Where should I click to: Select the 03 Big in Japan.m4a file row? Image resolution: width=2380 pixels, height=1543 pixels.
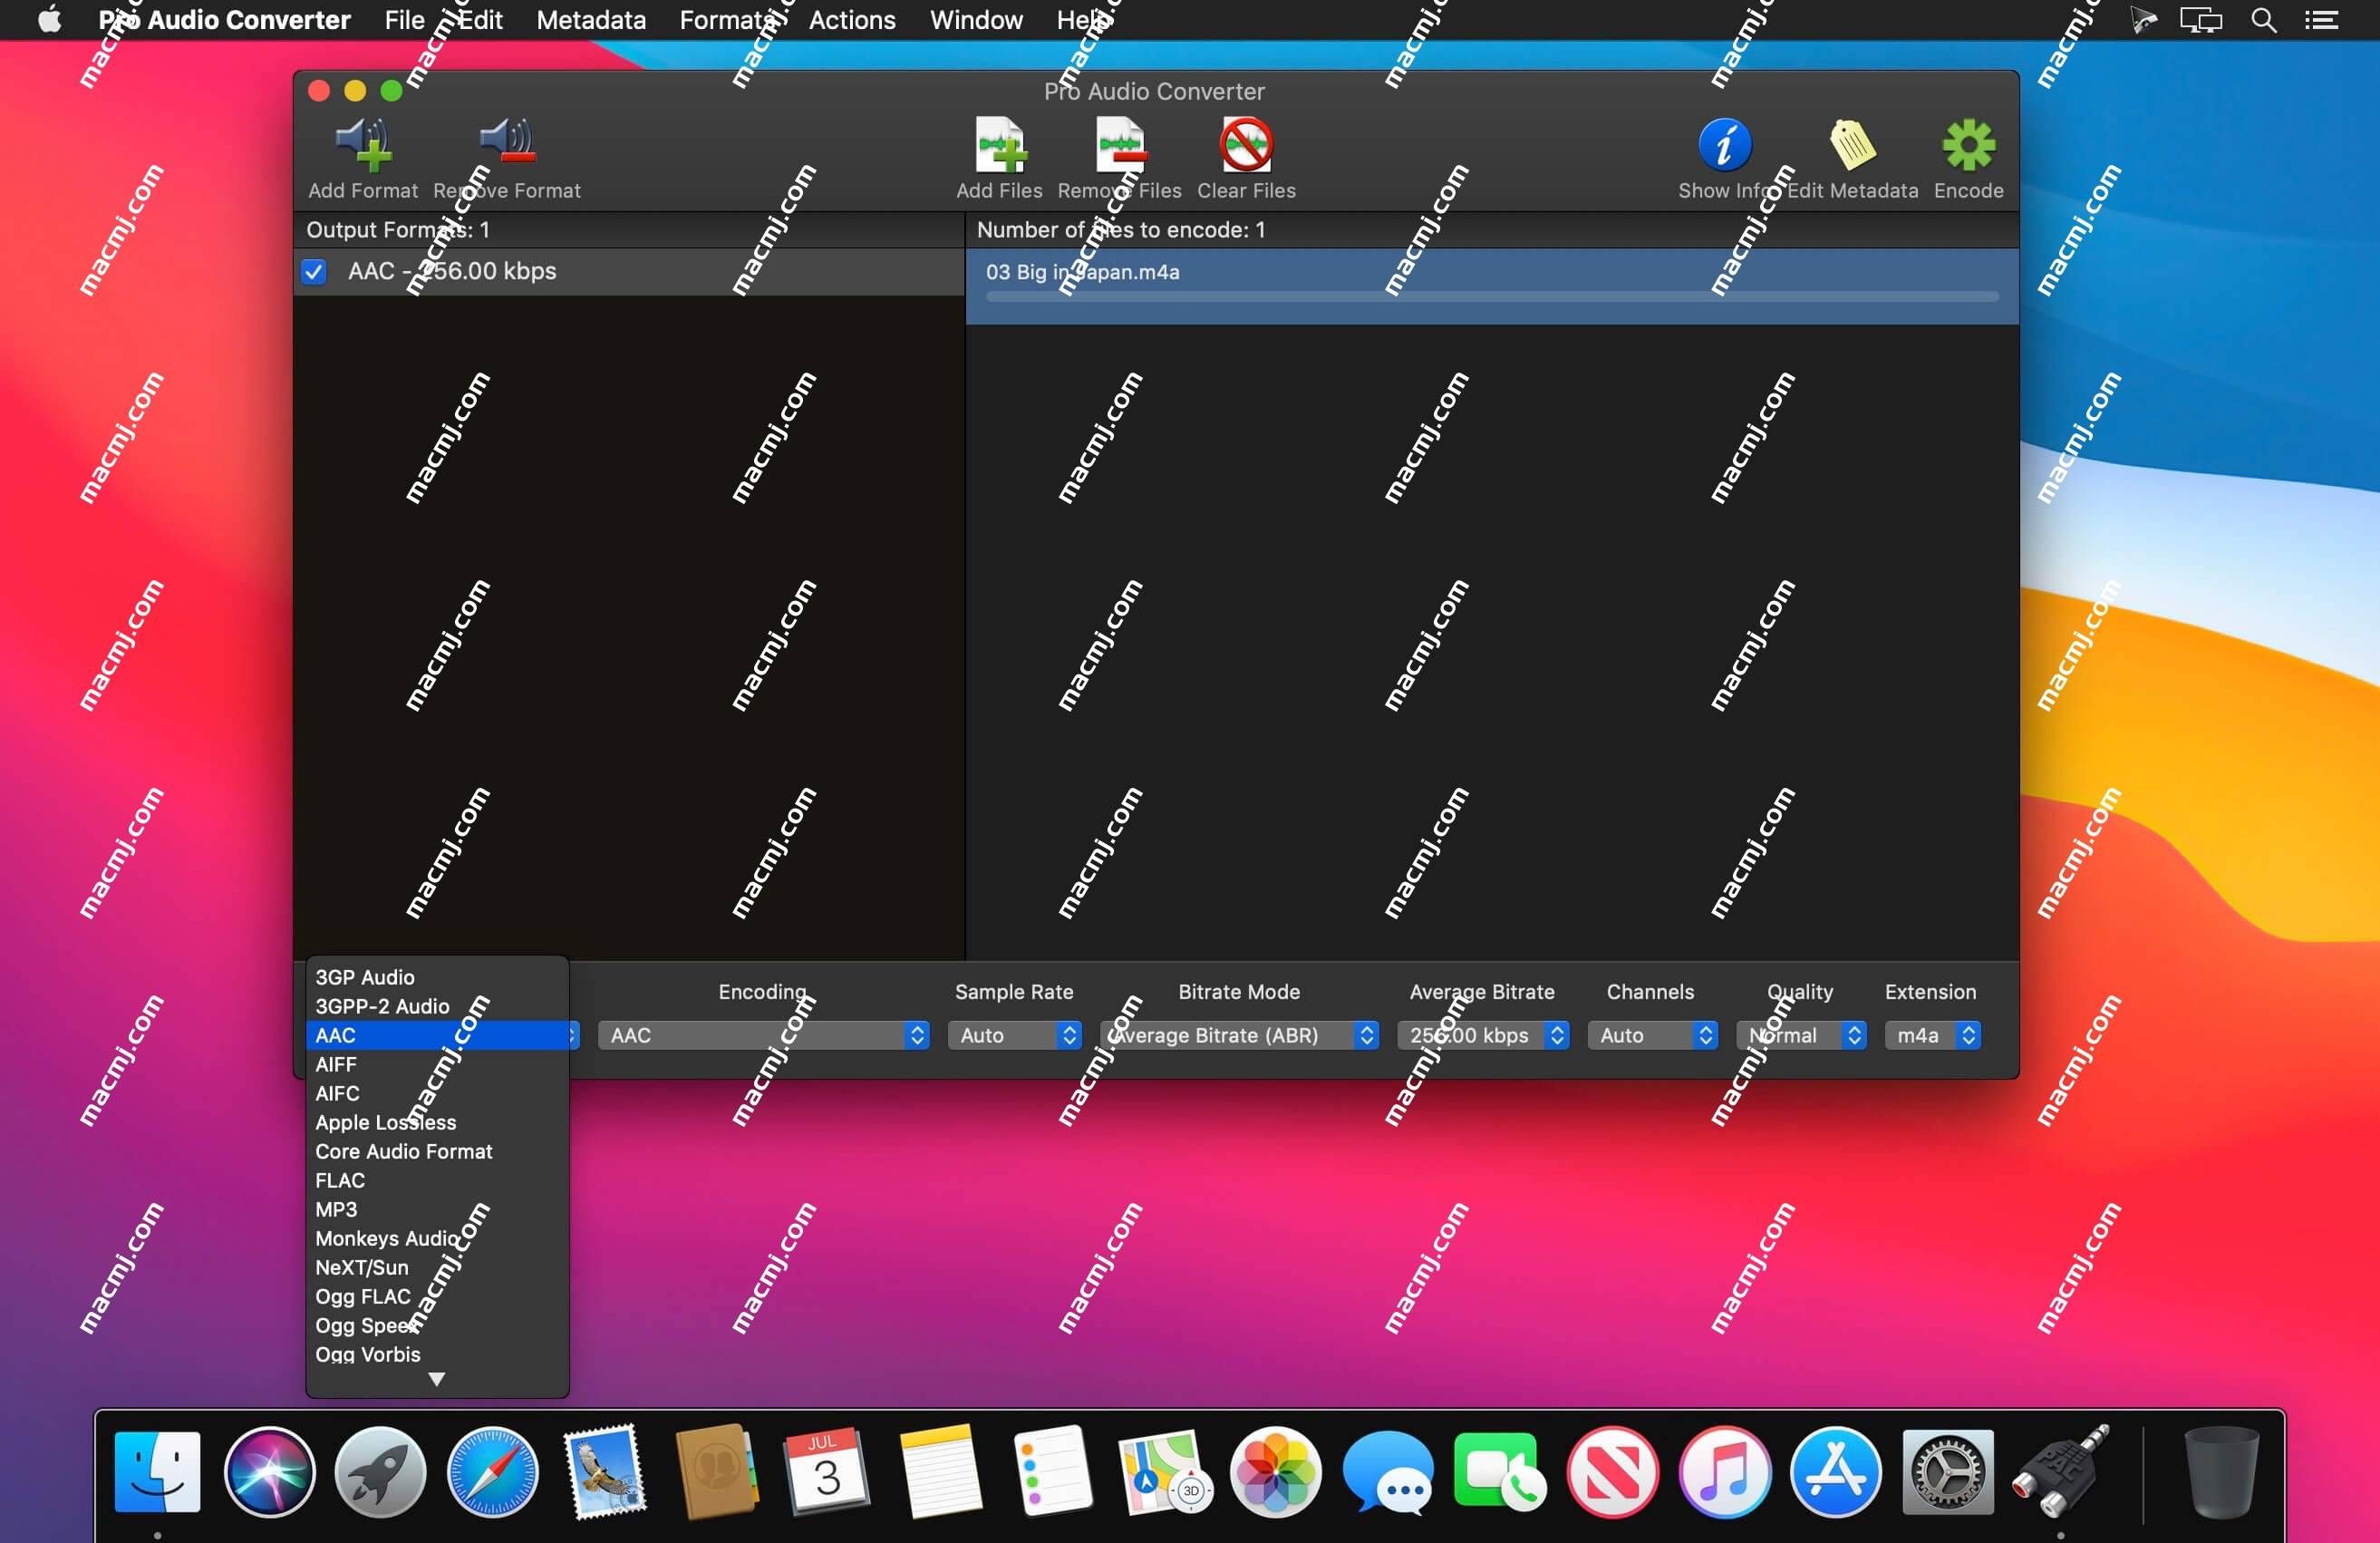tap(1492, 286)
